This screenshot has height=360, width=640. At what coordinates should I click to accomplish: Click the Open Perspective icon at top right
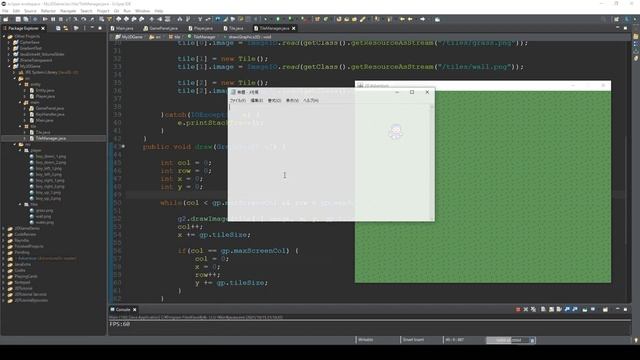pos(616,19)
